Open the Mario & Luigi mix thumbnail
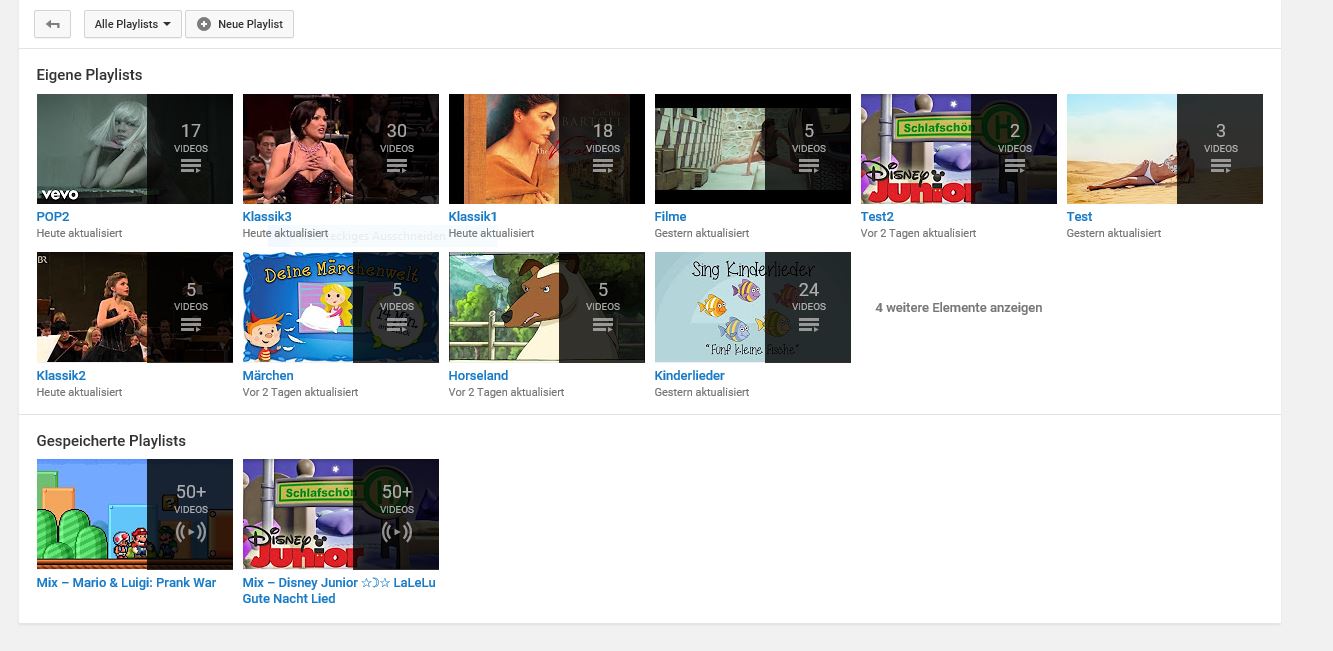Image resolution: width=1333 pixels, height=651 pixels. (x=135, y=514)
